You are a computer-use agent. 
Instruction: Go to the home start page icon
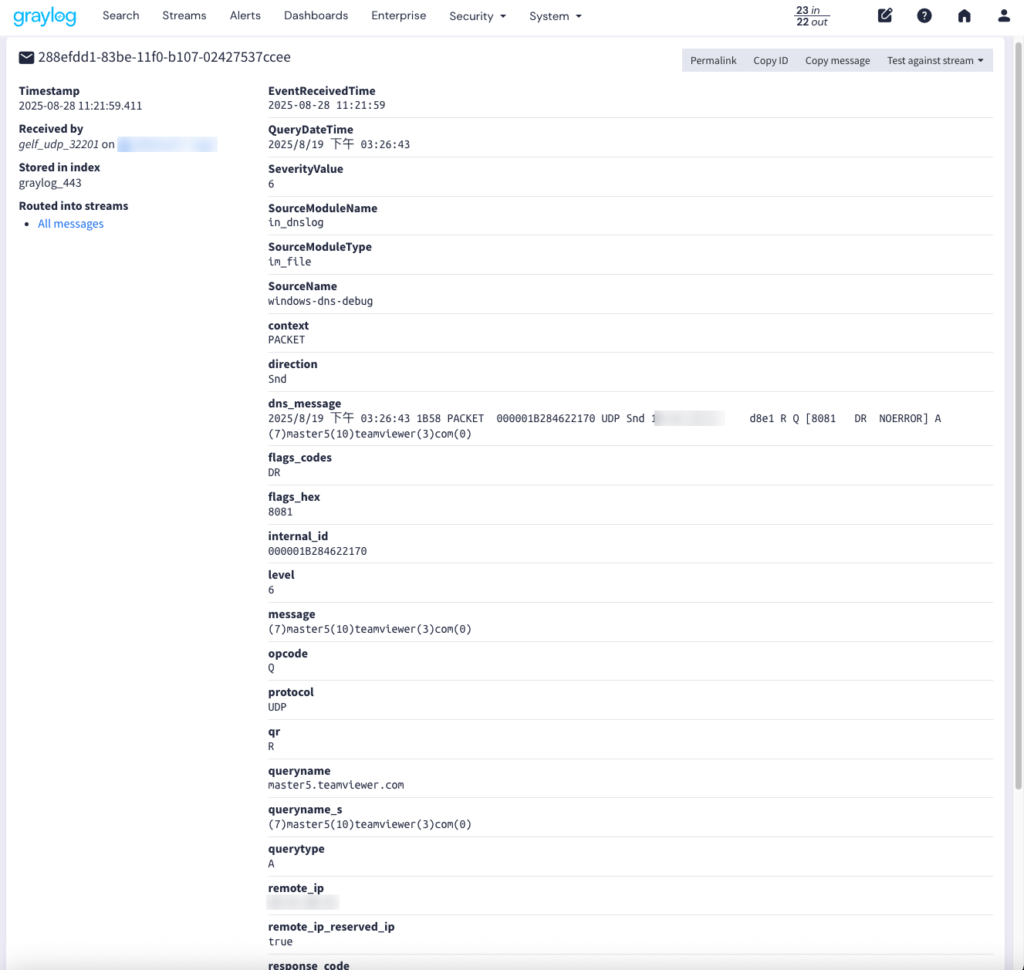click(x=964, y=16)
